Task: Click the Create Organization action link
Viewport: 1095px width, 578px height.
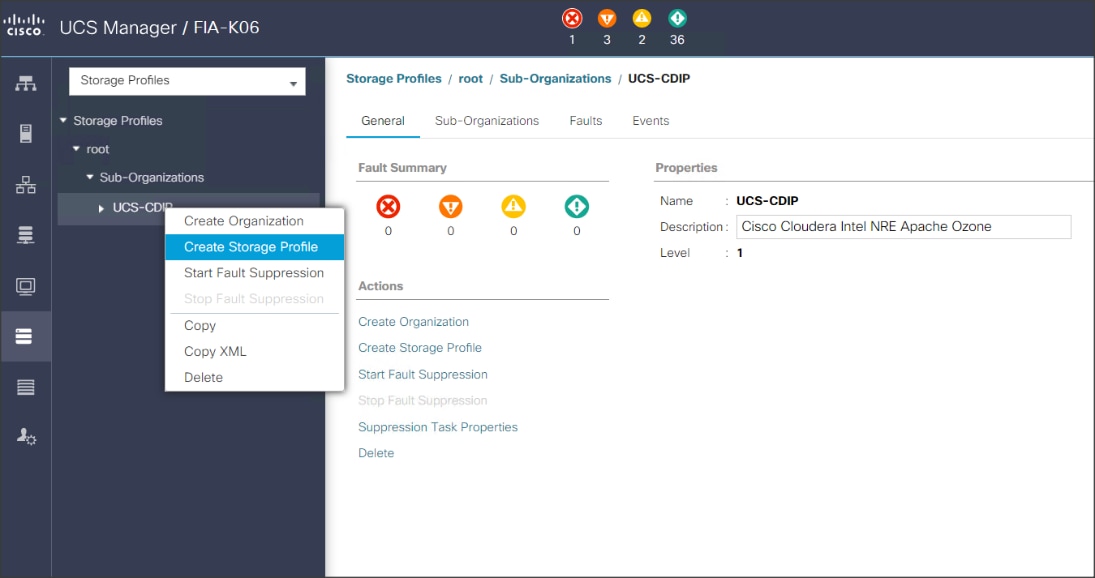Action: (x=413, y=321)
